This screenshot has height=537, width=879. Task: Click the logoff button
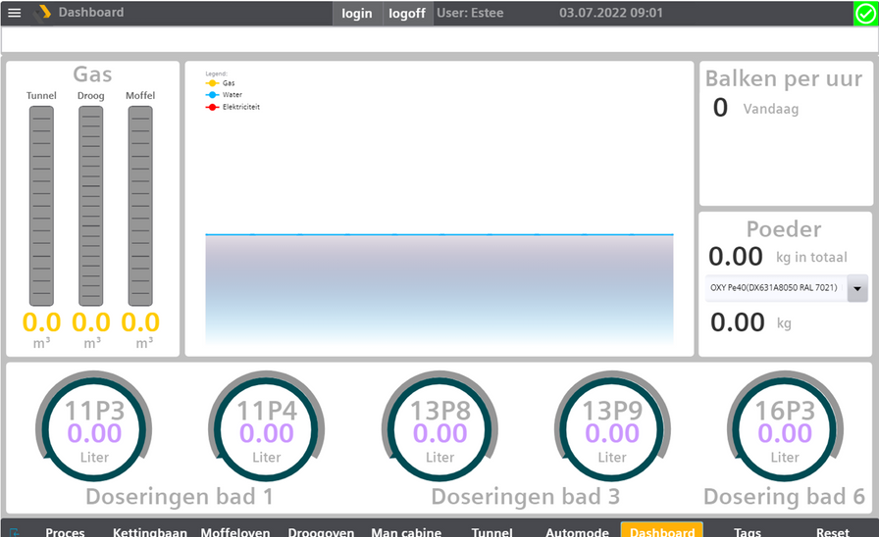click(x=407, y=13)
